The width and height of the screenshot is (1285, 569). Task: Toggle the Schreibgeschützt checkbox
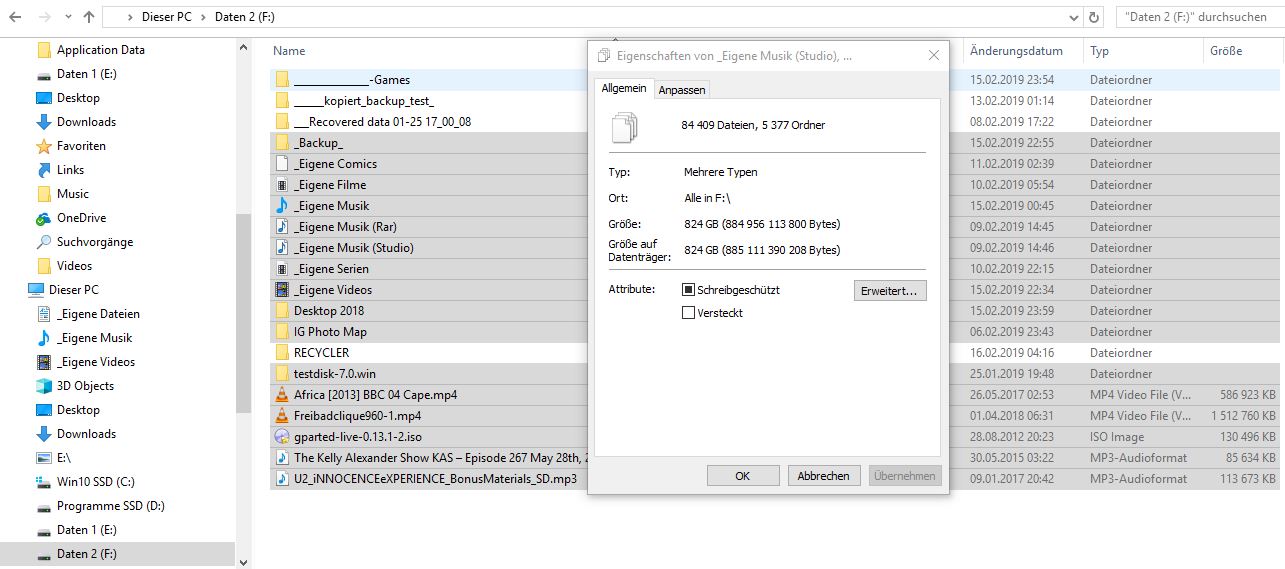tap(688, 290)
